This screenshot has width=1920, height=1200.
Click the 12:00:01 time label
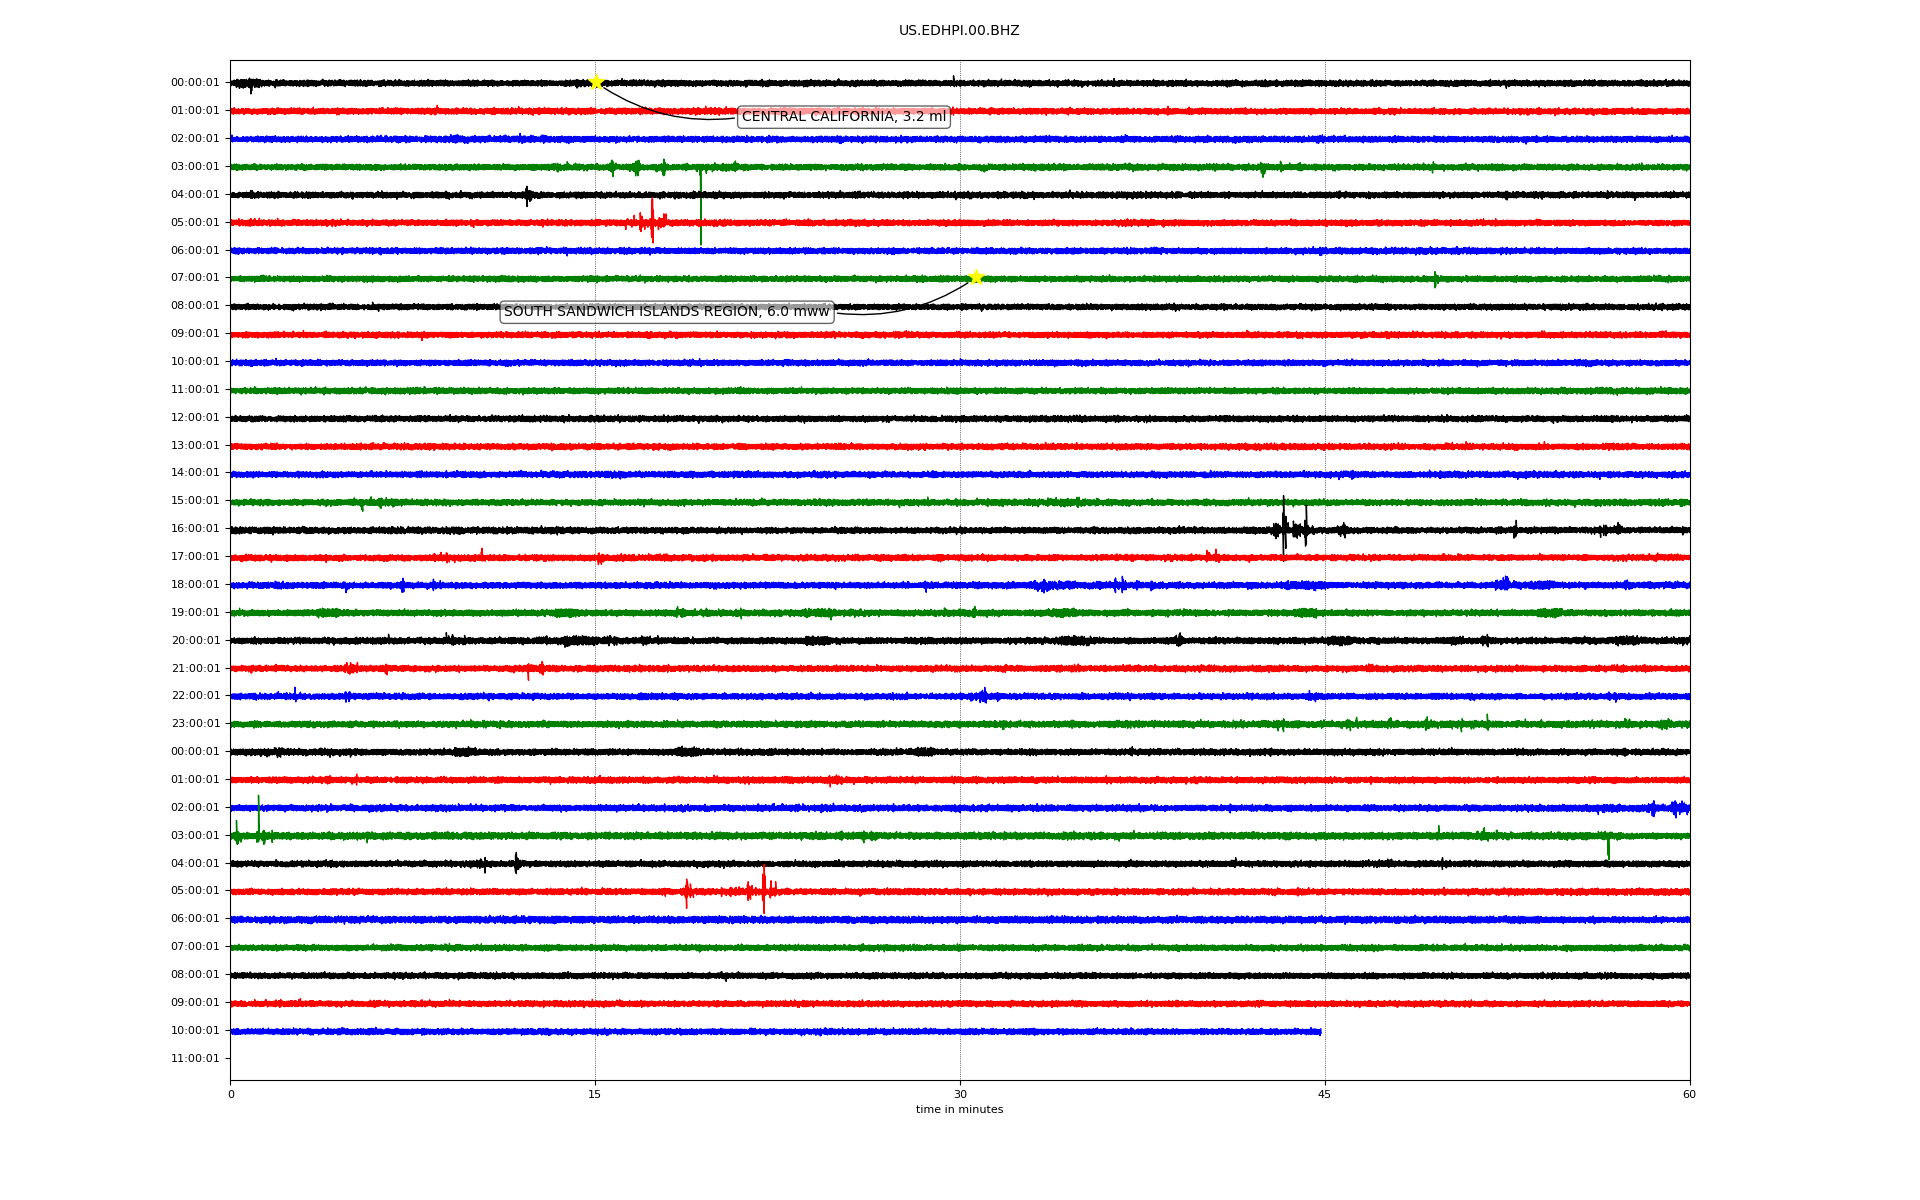point(195,417)
